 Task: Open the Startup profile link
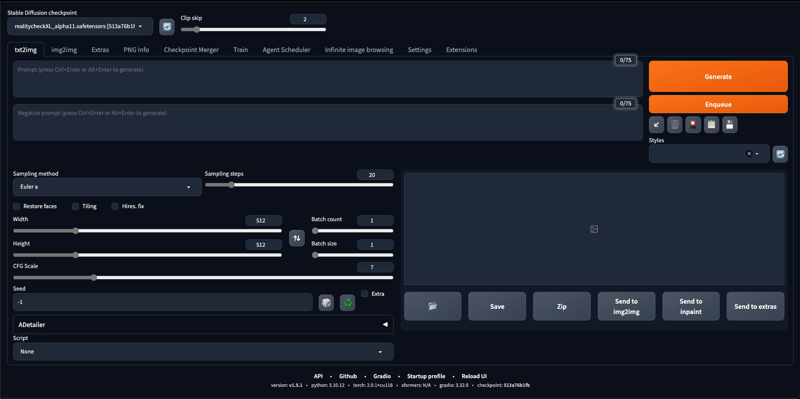click(426, 376)
